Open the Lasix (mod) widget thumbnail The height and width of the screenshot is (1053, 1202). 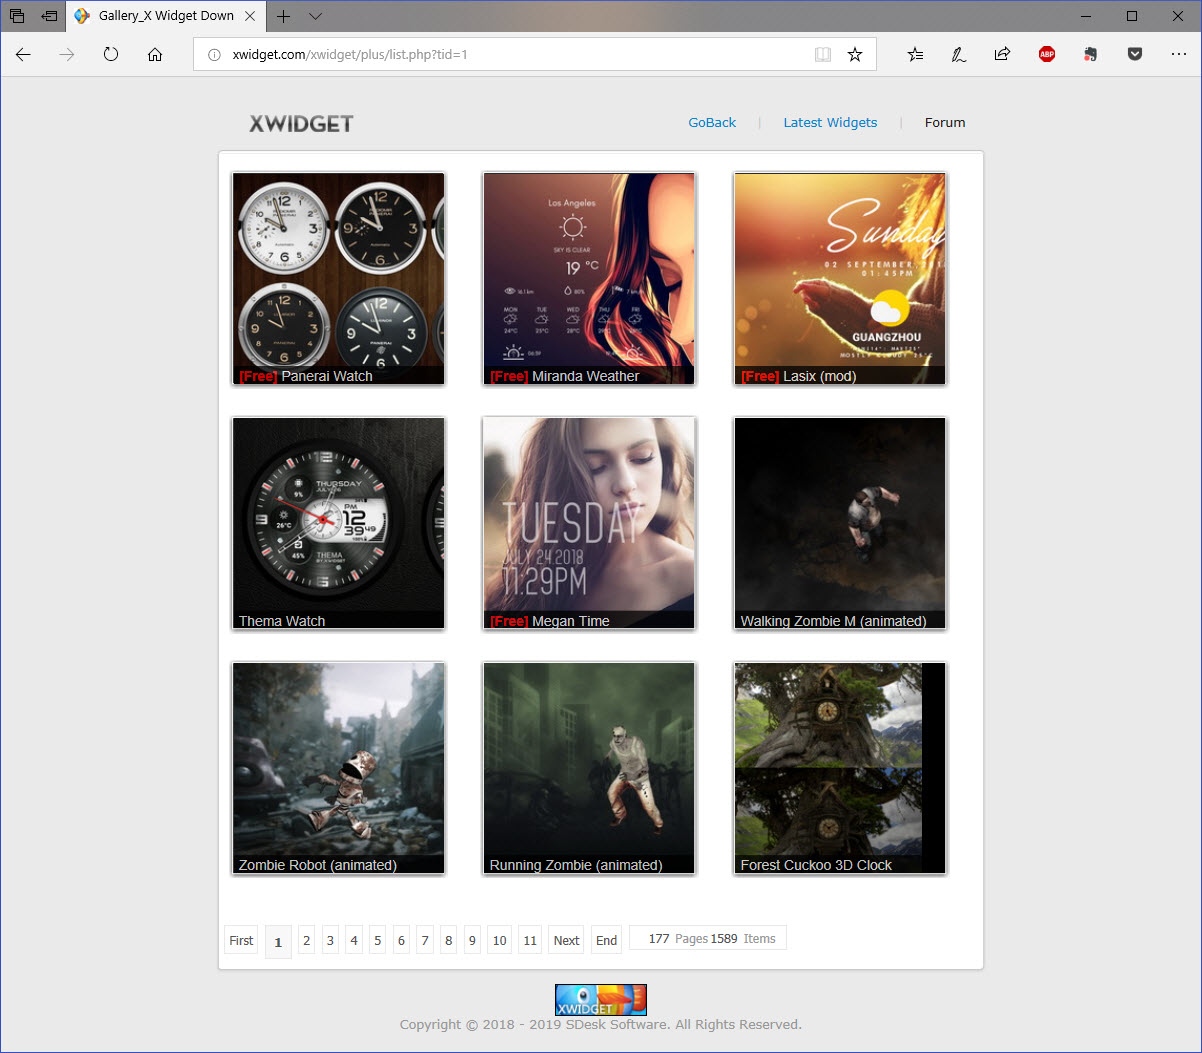[840, 279]
